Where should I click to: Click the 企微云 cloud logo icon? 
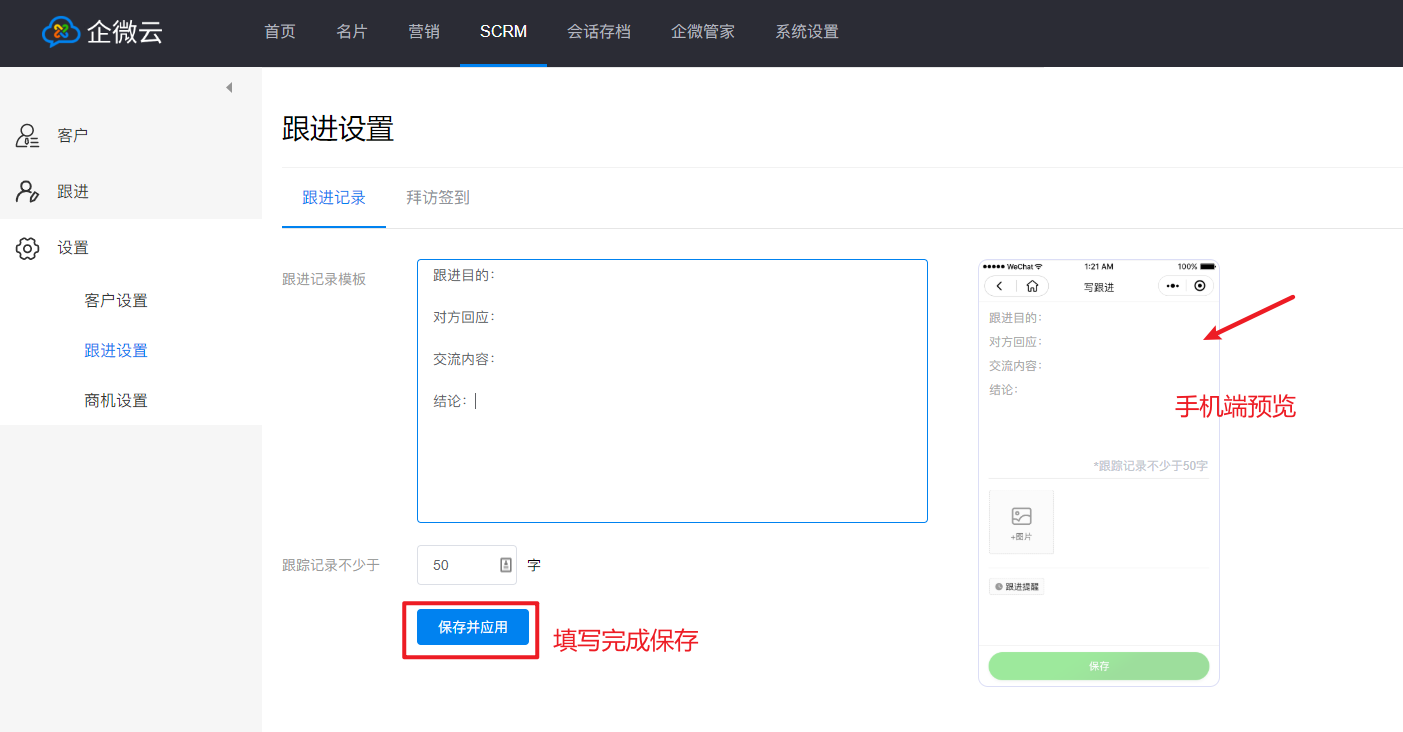pos(61,32)
